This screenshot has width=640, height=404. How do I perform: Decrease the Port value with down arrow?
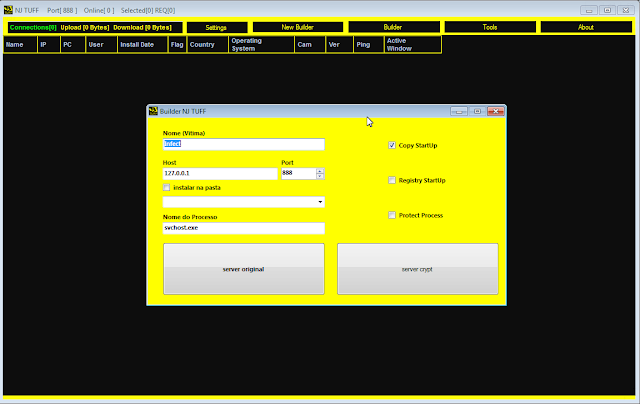(x=320, y=176)
